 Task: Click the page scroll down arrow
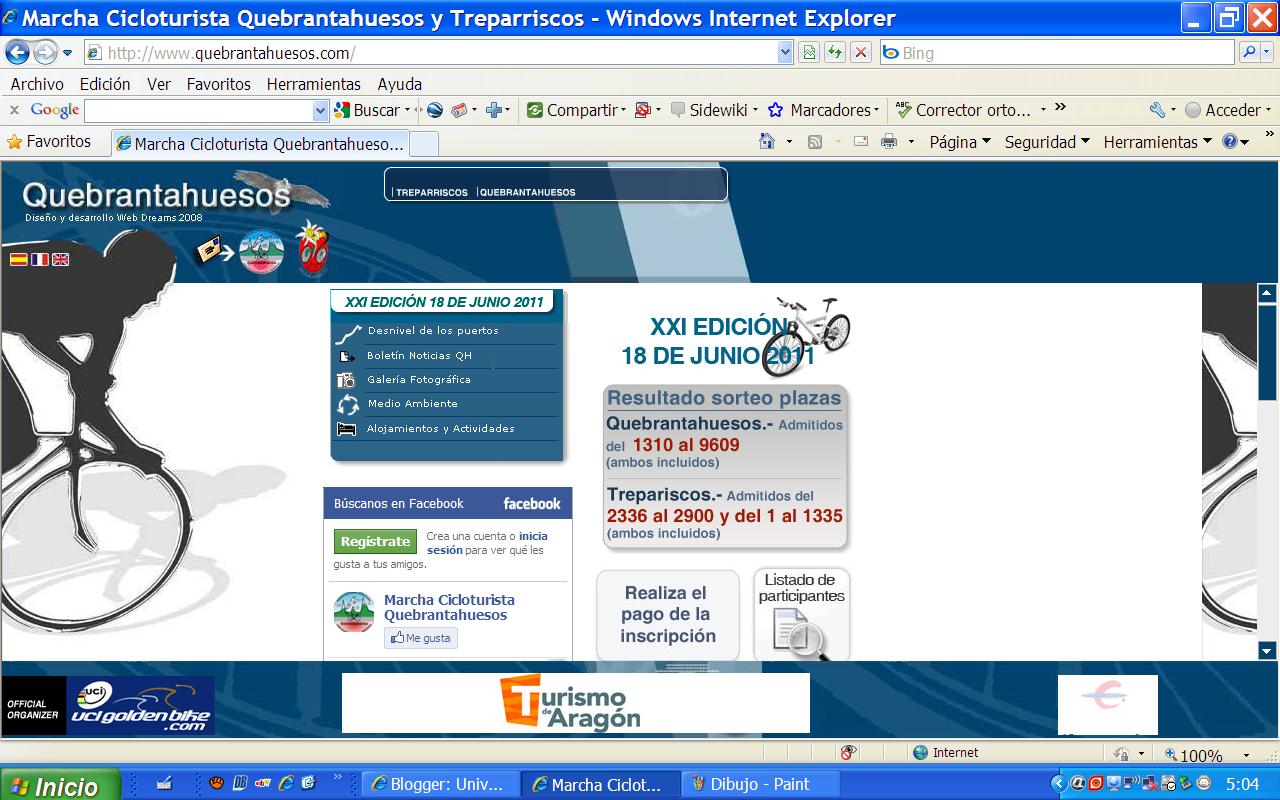1267,651
